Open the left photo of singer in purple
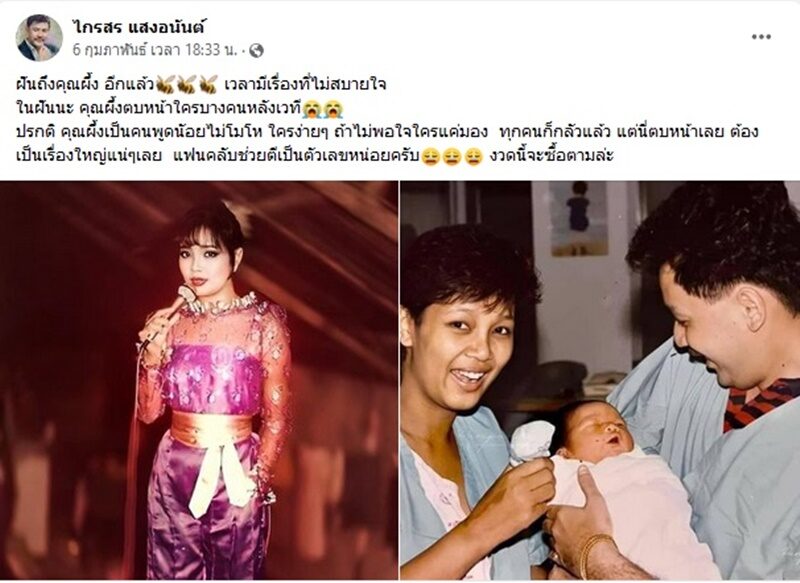Viewport: 800px width, 583px height. tap(198, 381)
